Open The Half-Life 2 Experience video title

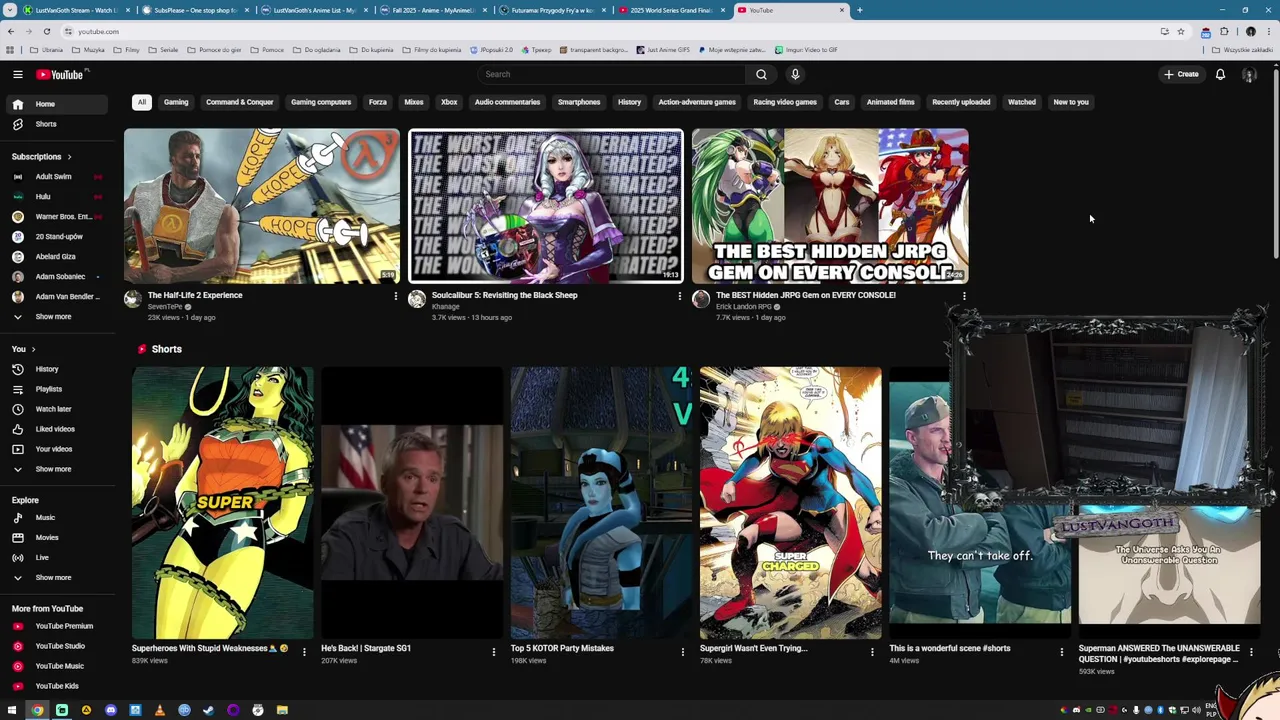pyautogui.click(x=195, y=295)
